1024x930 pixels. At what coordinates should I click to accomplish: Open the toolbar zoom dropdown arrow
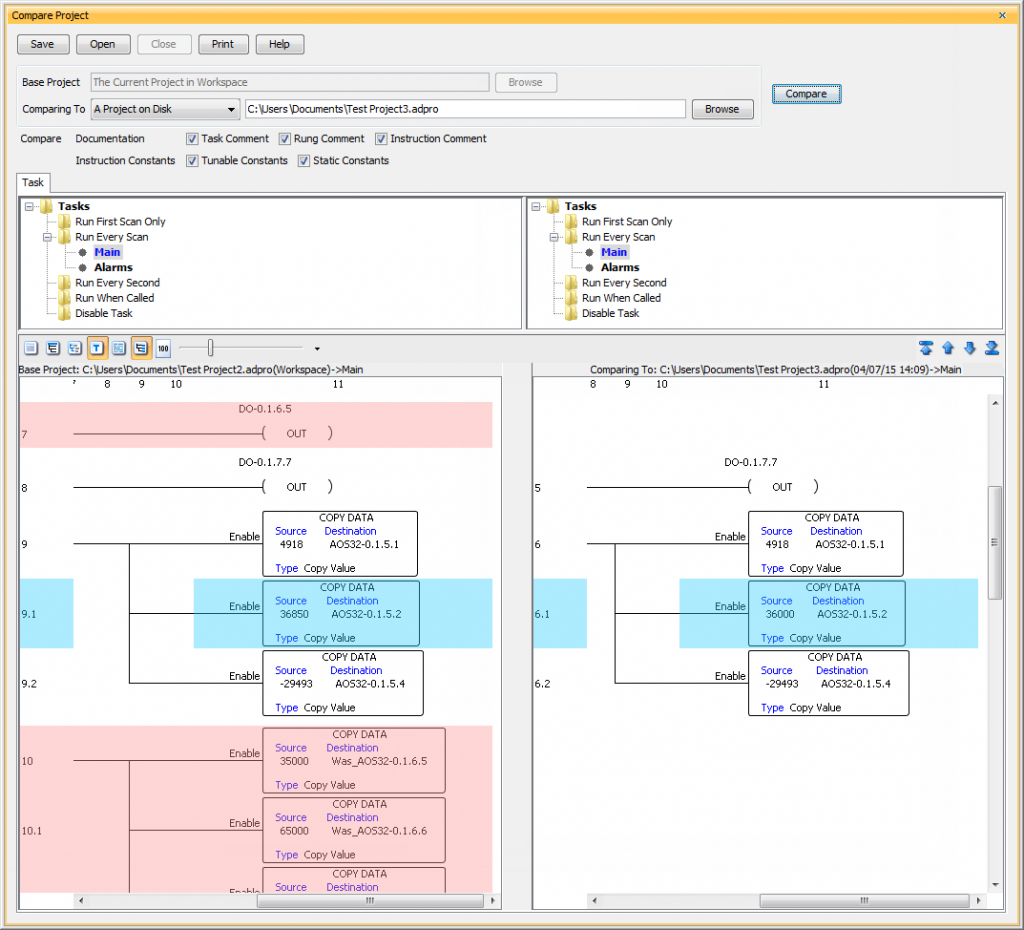[317, 348]
